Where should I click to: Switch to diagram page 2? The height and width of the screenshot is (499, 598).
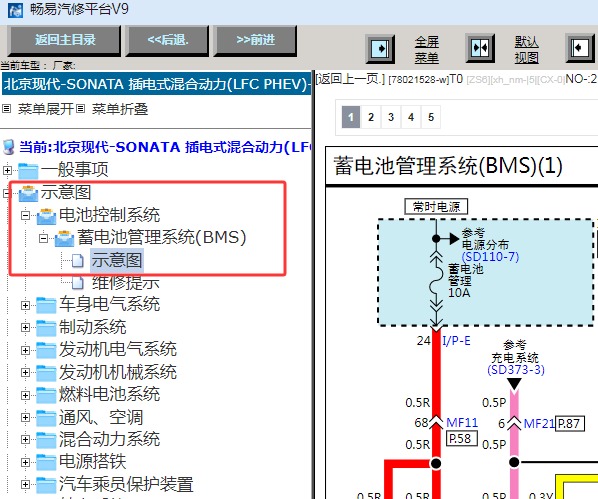click(371, 117)
